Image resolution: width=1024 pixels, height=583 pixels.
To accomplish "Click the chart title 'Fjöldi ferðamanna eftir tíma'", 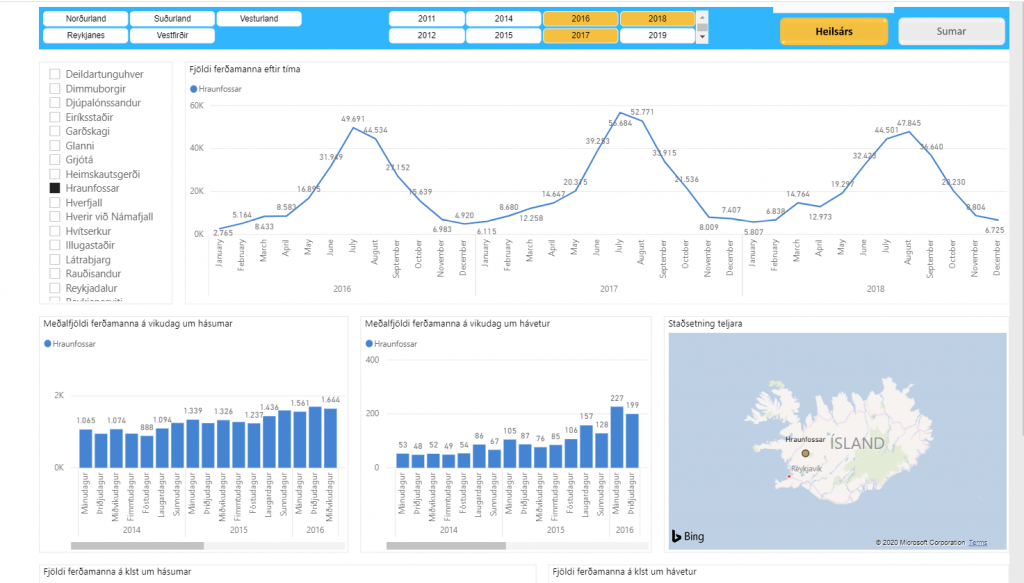I will coord(245,69).
